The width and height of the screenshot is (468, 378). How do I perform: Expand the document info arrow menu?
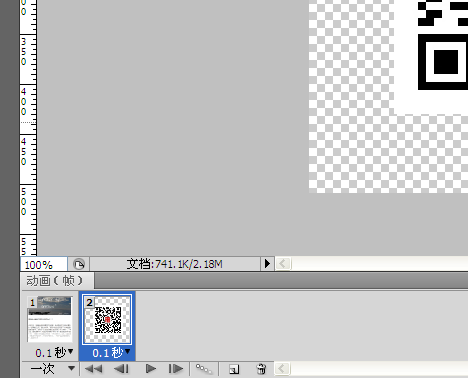pos(267,264)
